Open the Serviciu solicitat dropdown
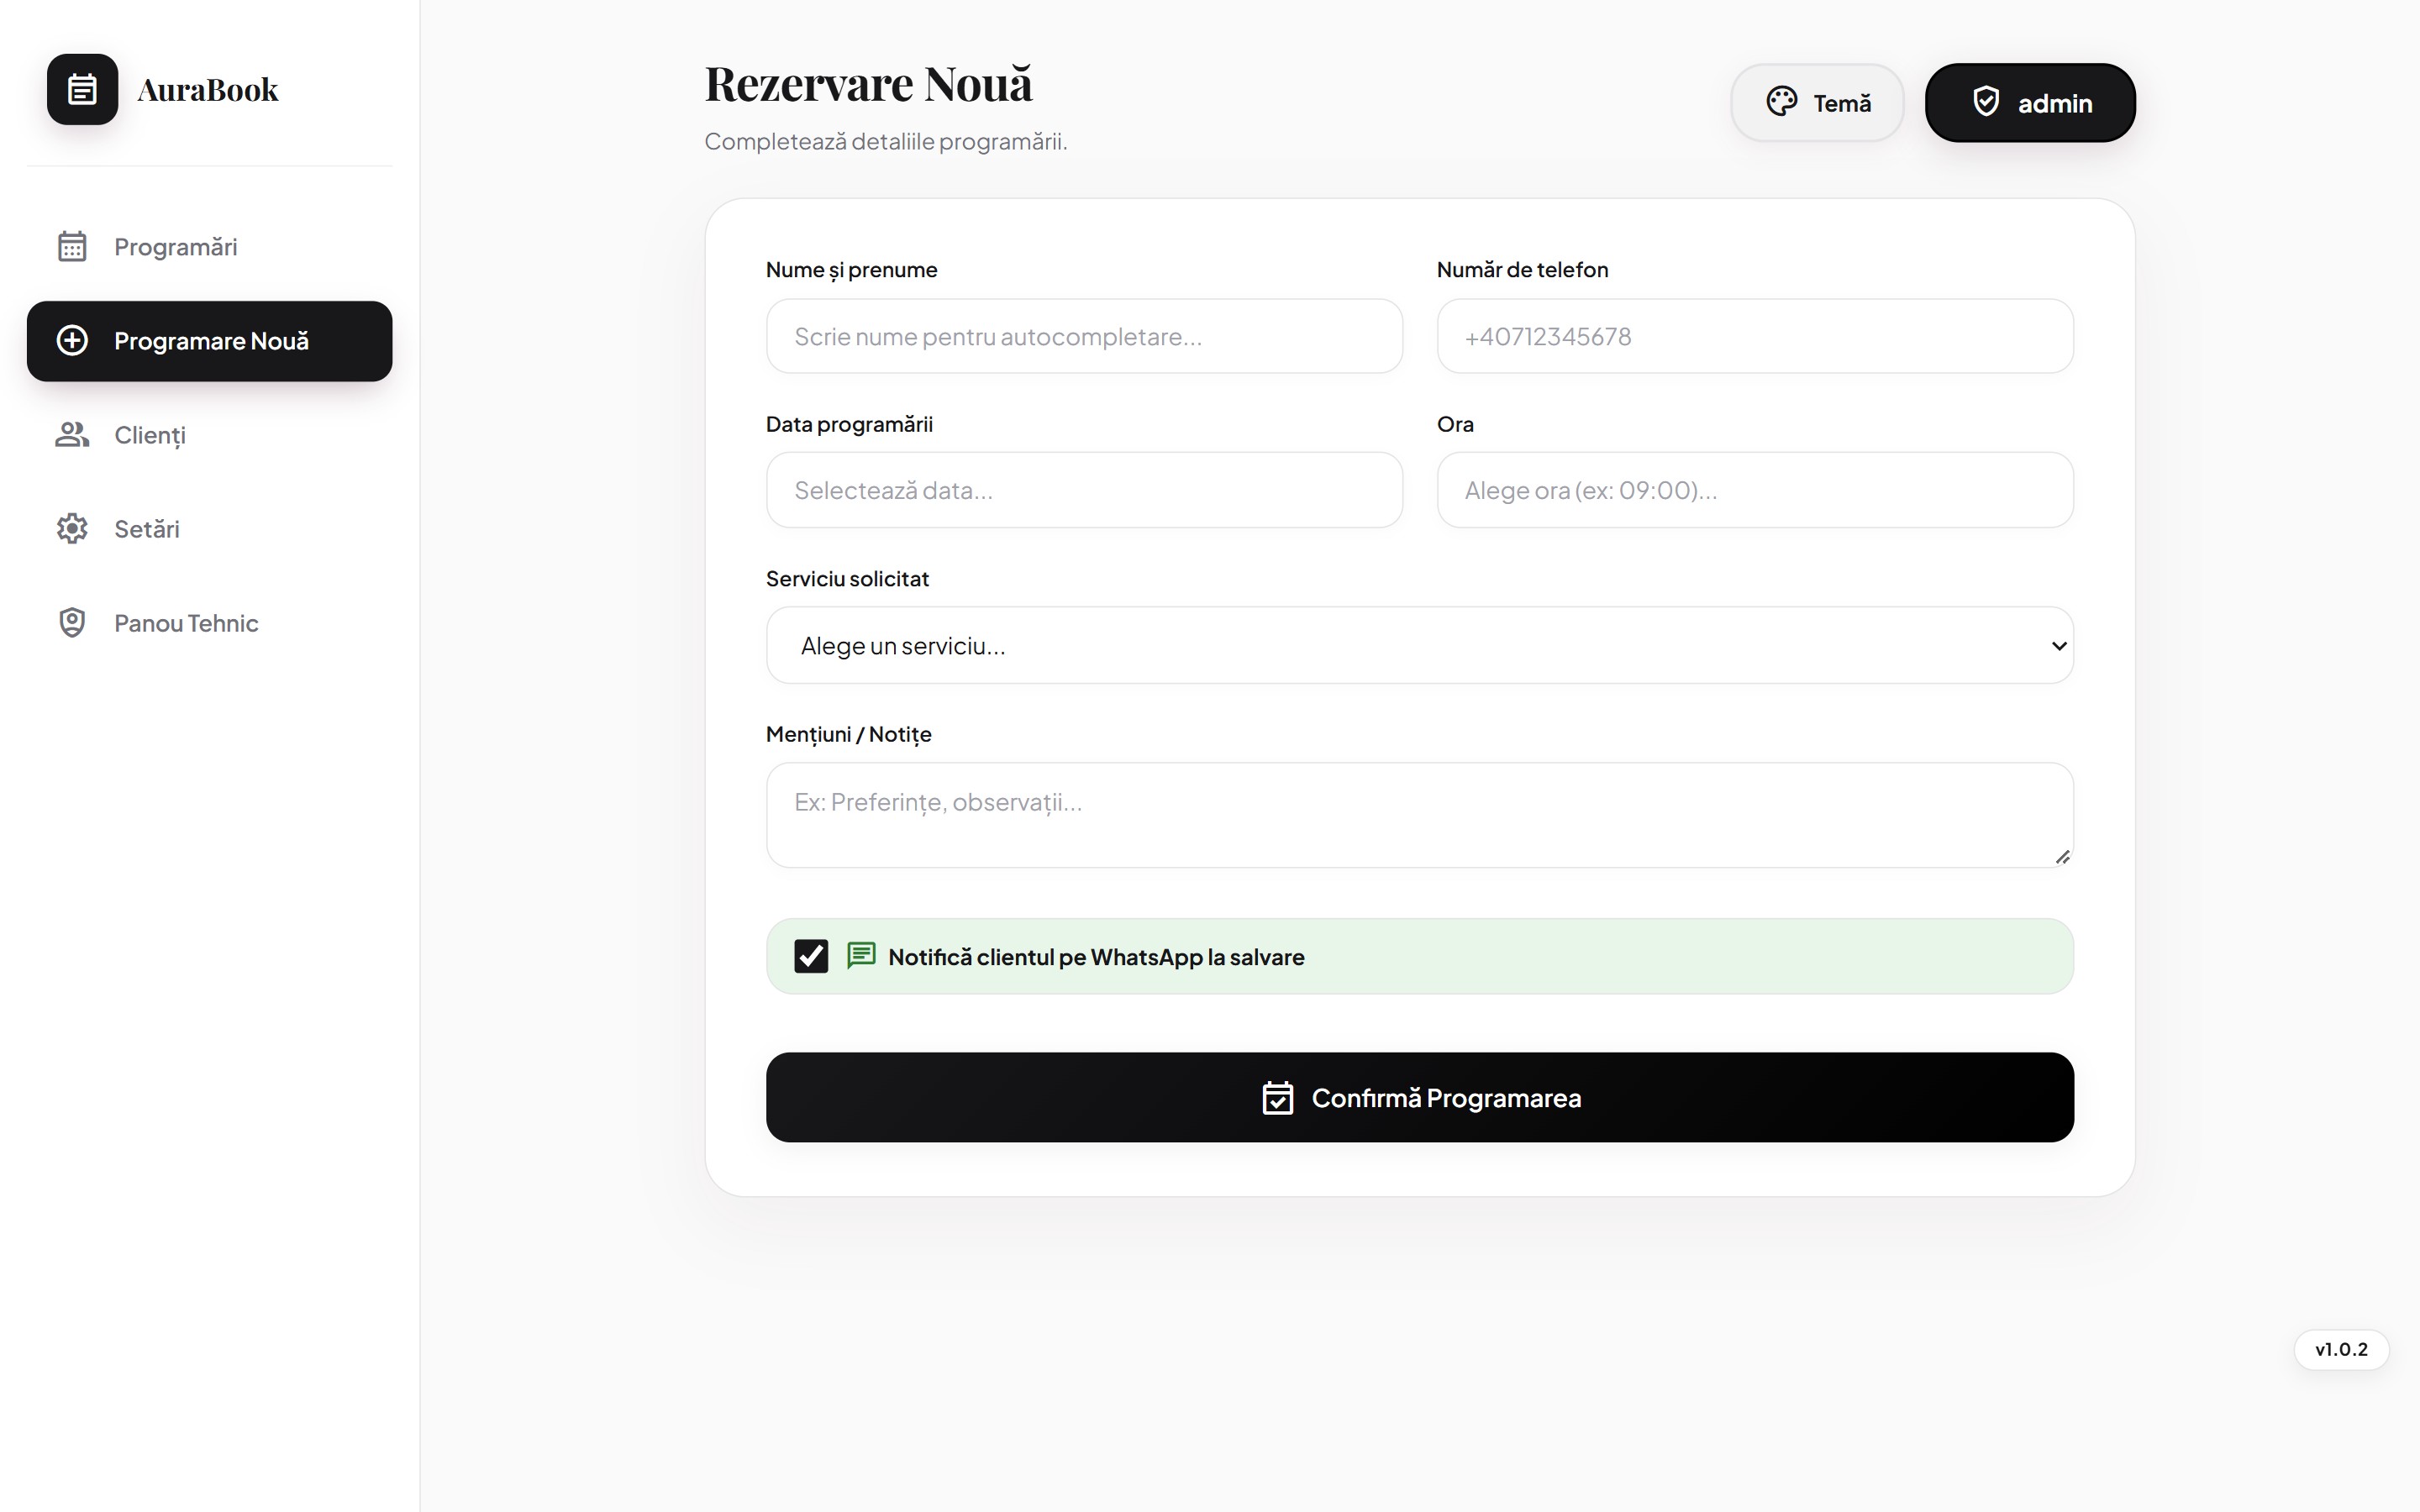Viewport: 2420px width, 1512px height. pos(1419,645)
